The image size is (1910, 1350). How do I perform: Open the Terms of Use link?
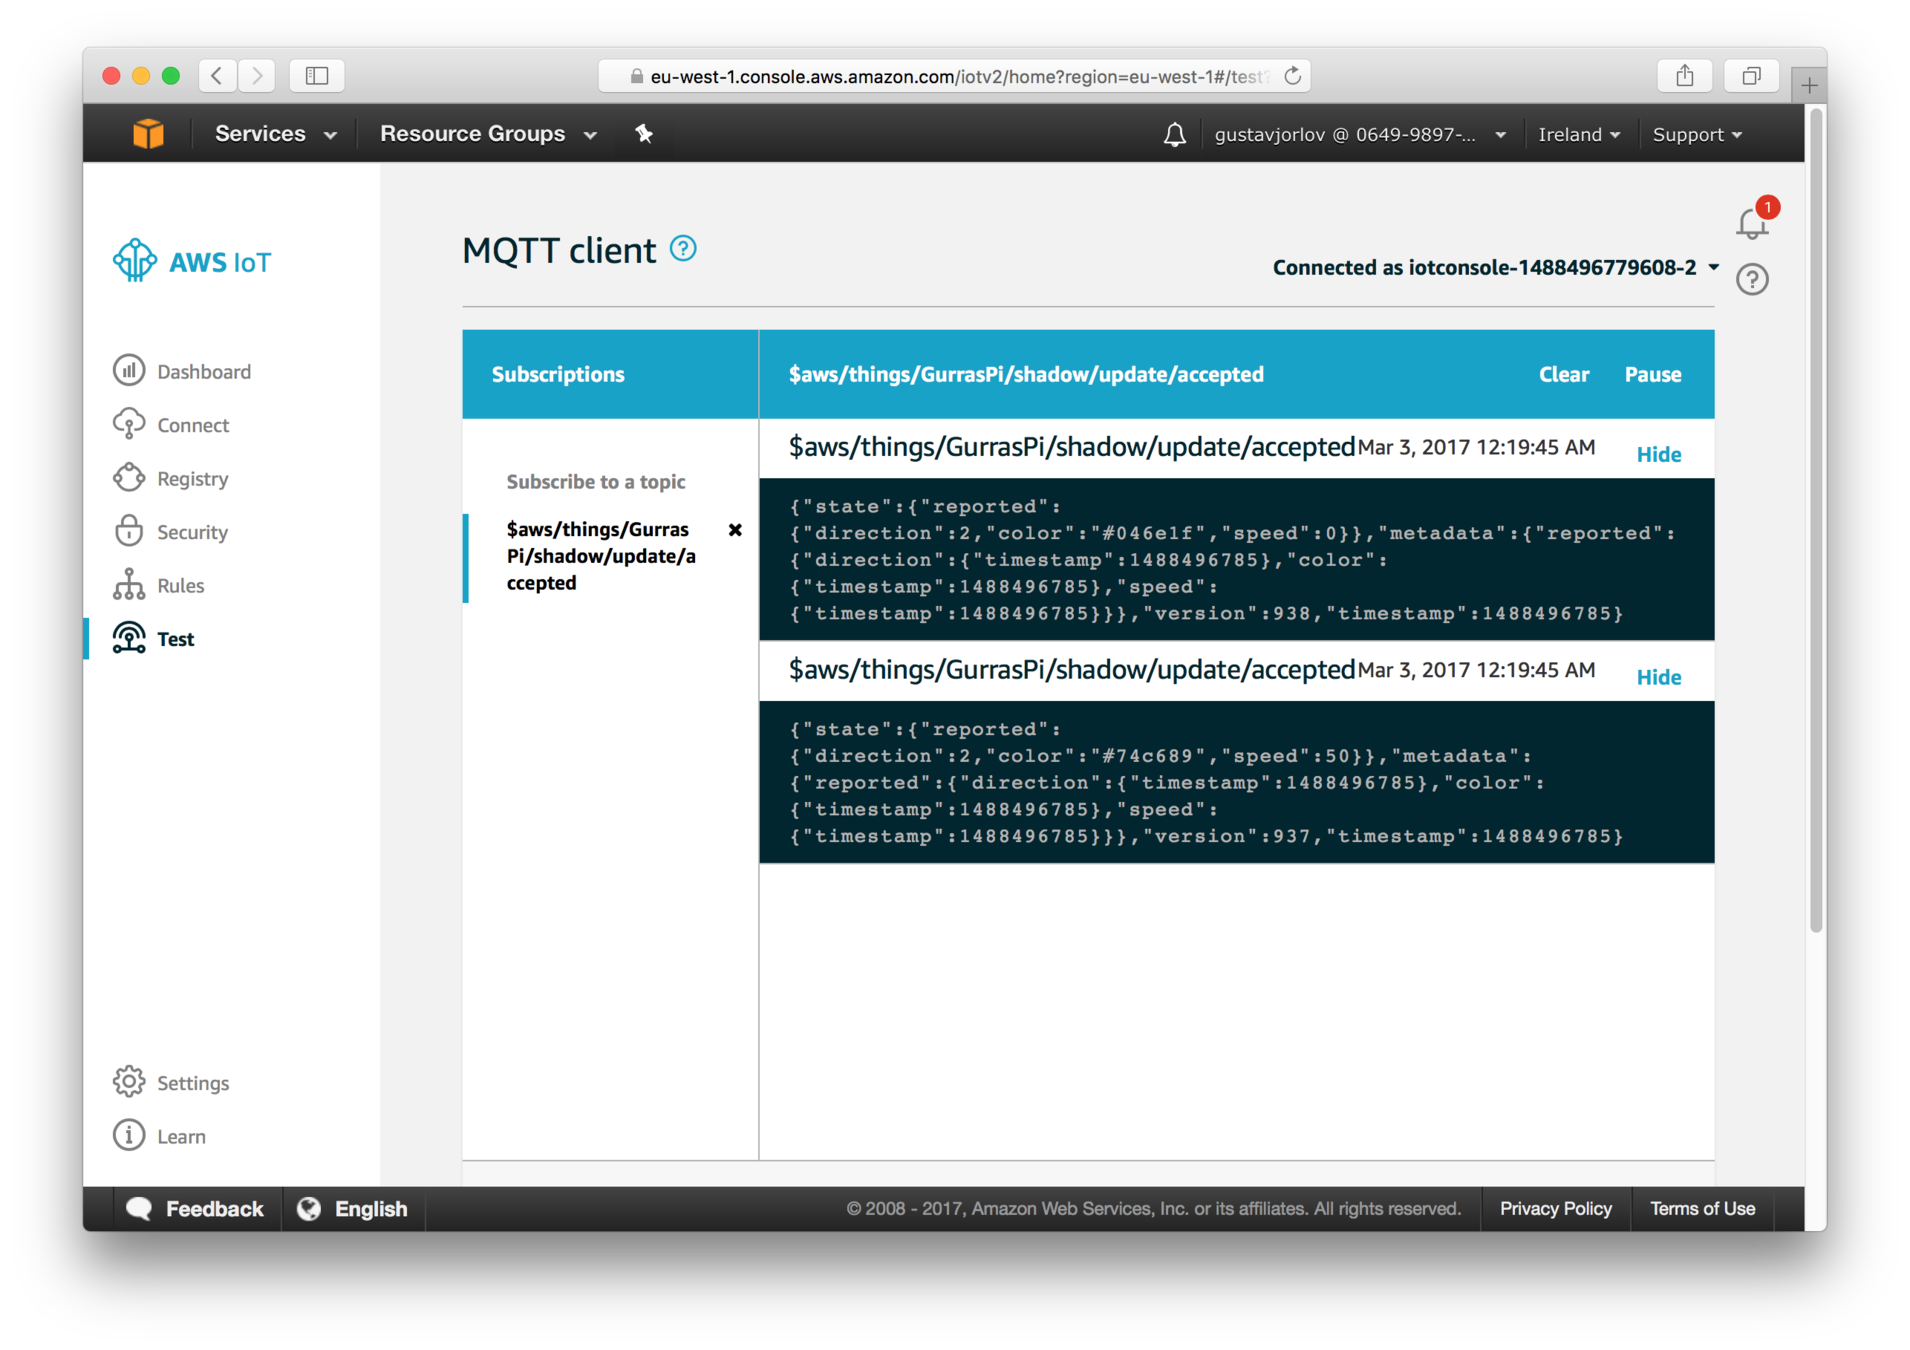click(x=1702, y=1208)
